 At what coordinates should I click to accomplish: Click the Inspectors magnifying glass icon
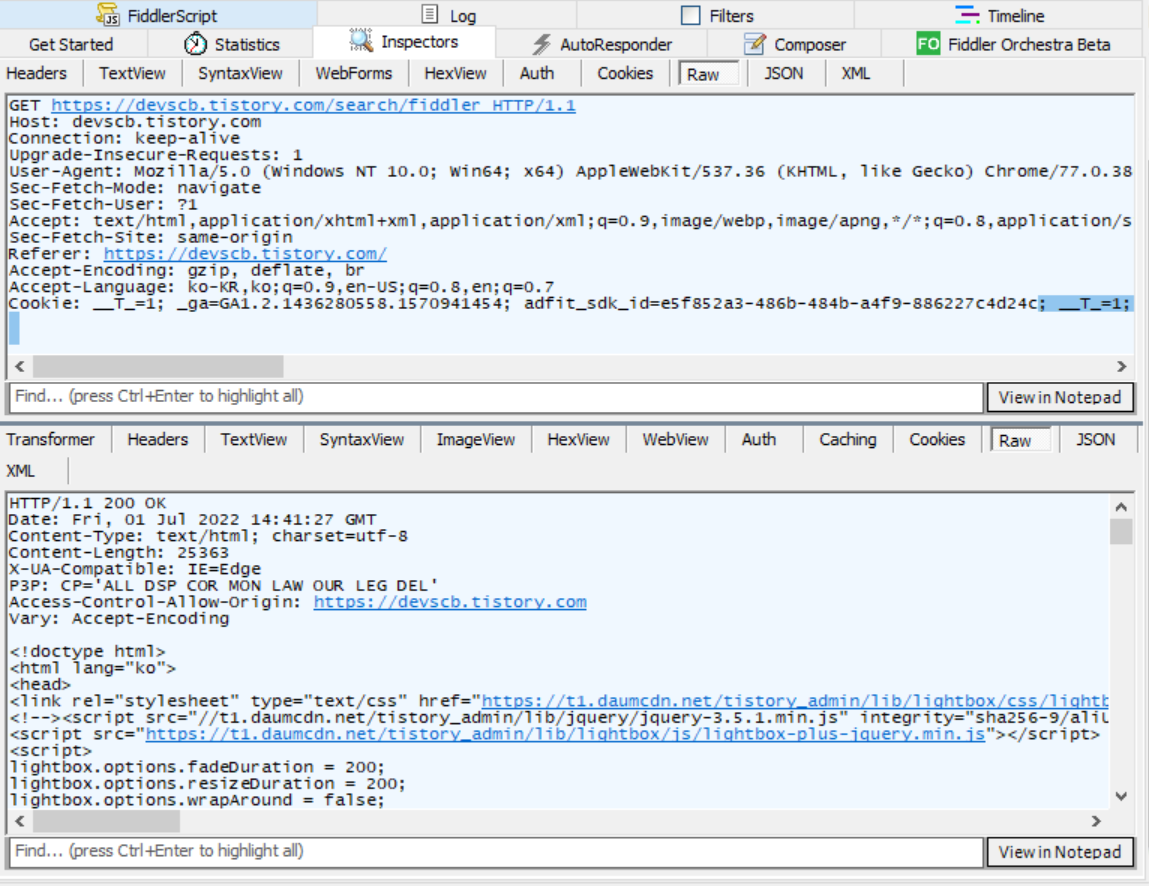click(358, 42)
